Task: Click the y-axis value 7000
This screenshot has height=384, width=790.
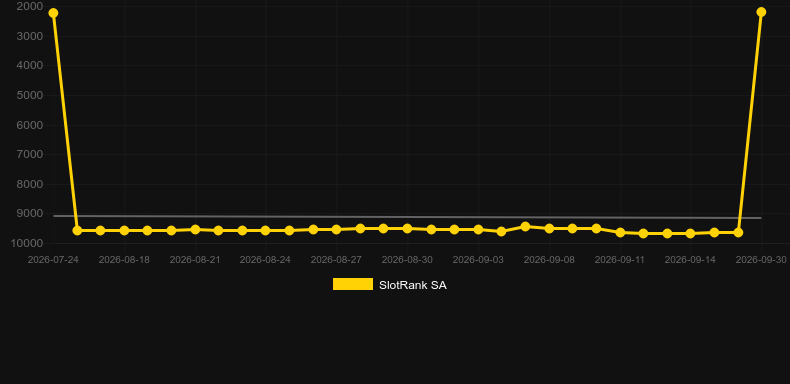Action: click(30, 154)
